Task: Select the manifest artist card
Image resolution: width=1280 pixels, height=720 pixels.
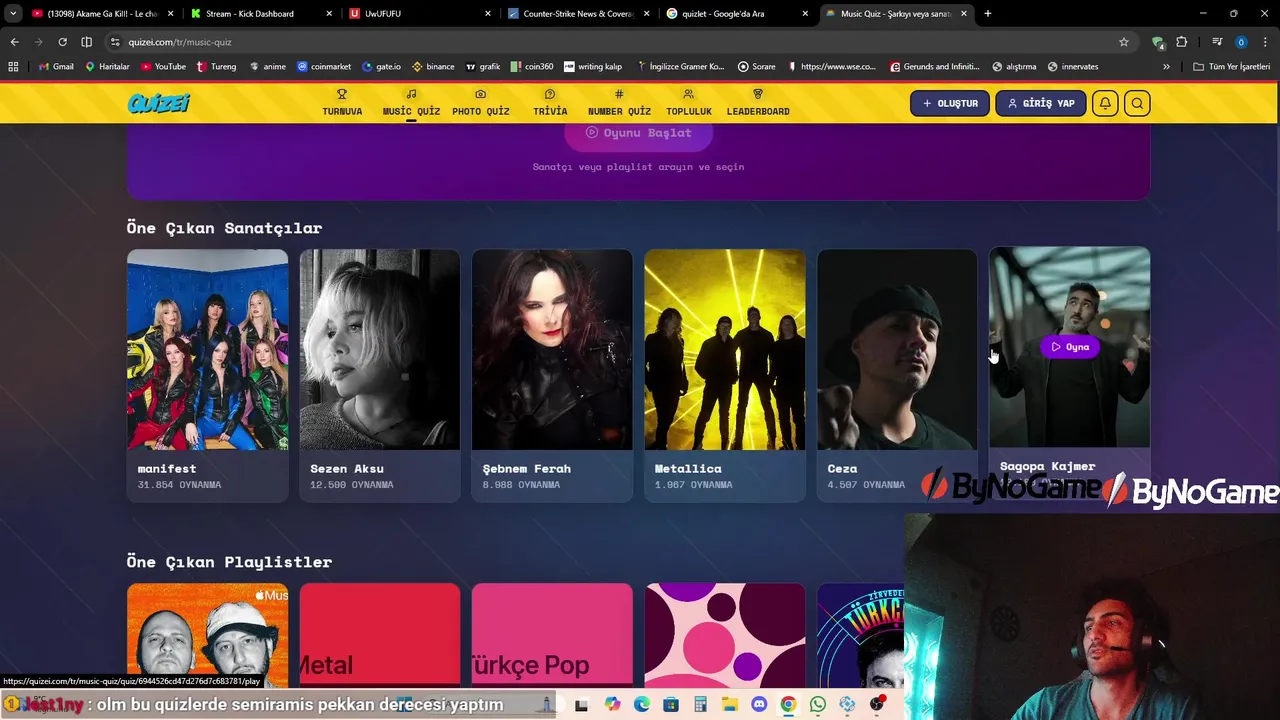Action: pyautogui.click(x=207, y=375)
